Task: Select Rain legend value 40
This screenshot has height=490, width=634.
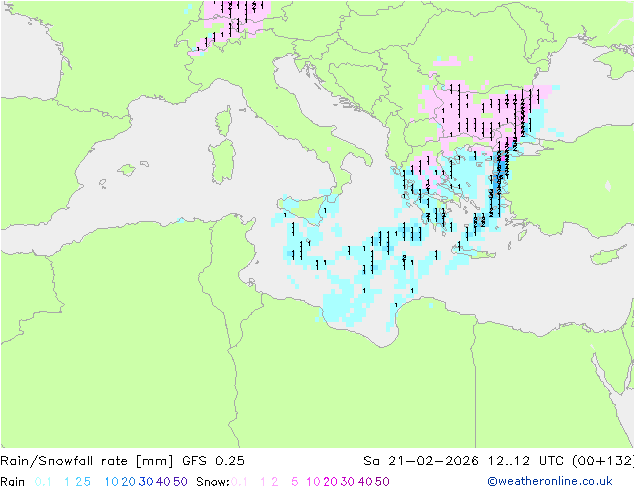Action: [163, 482]
